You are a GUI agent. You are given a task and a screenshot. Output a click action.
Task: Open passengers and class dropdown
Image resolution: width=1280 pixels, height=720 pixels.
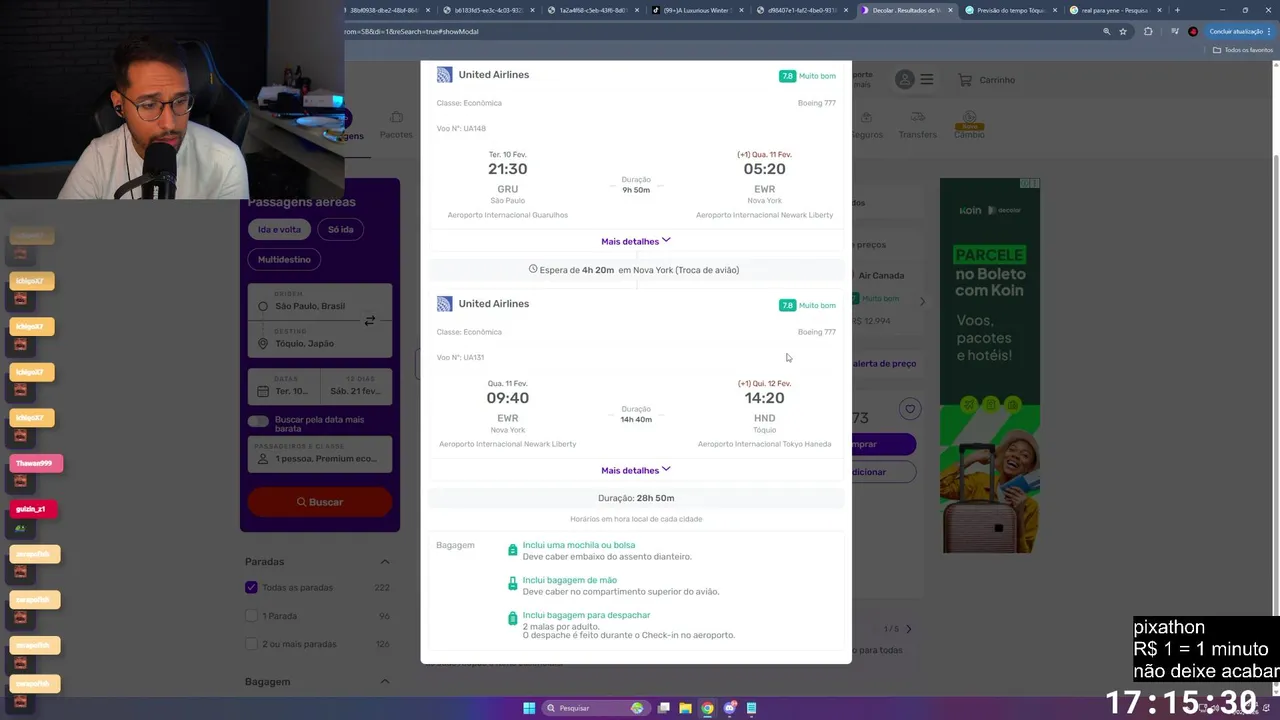(320, 453)
